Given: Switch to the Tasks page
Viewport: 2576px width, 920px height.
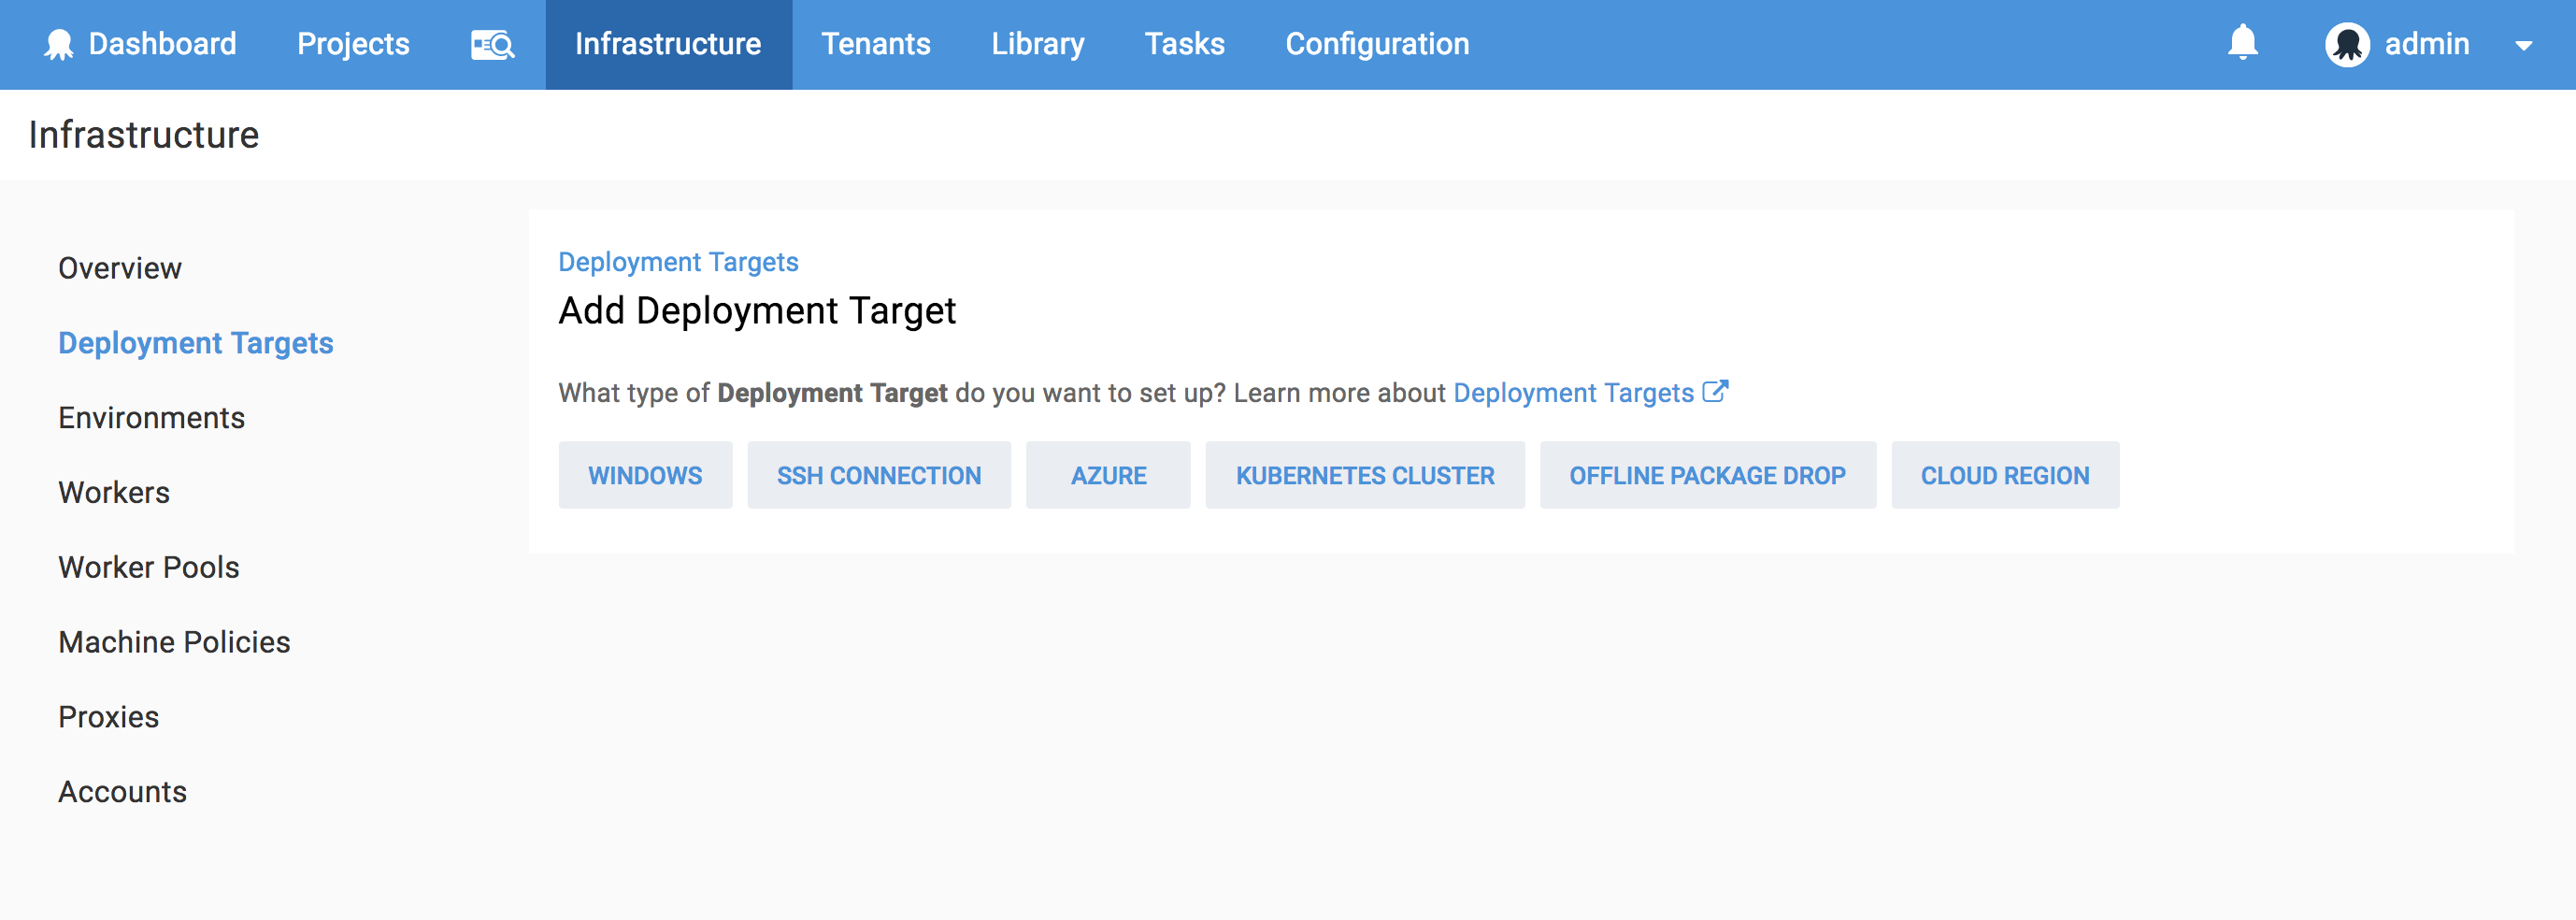Looking at the screenshot, I should tap(1184, 45).
